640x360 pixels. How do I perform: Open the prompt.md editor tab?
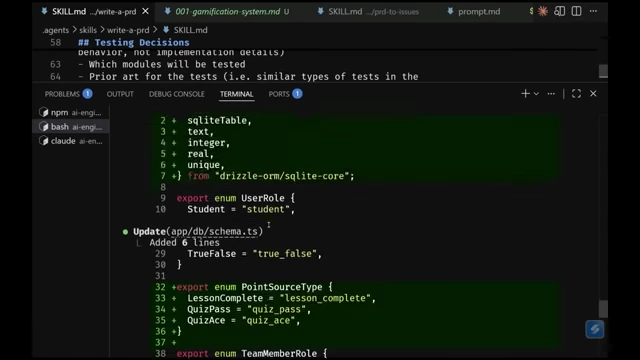point(473,11)
